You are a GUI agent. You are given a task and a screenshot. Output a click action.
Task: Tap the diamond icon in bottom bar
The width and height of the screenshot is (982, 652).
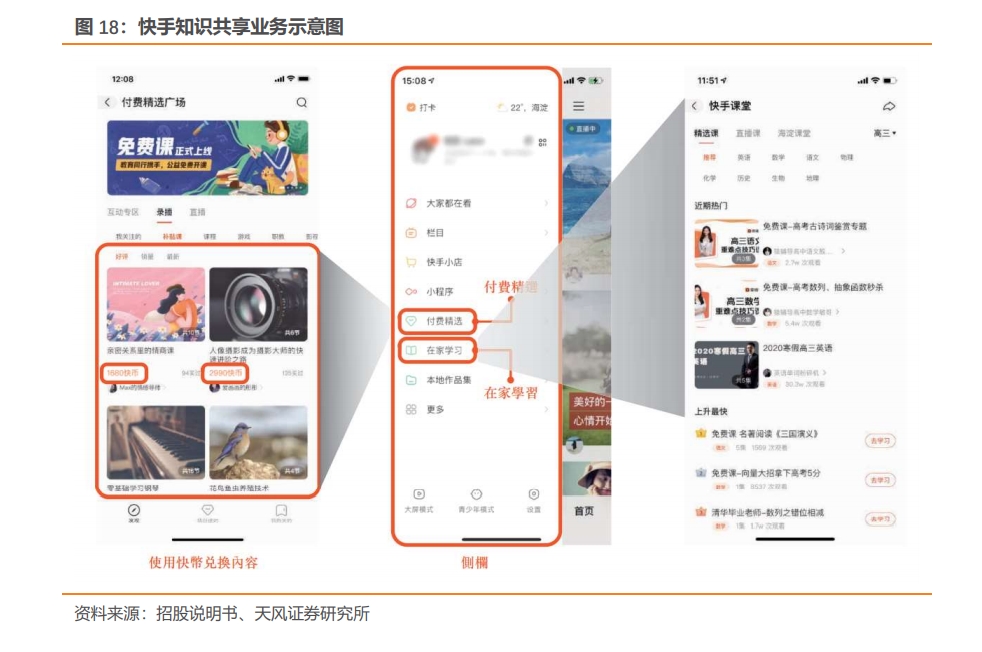pos(207,512)
